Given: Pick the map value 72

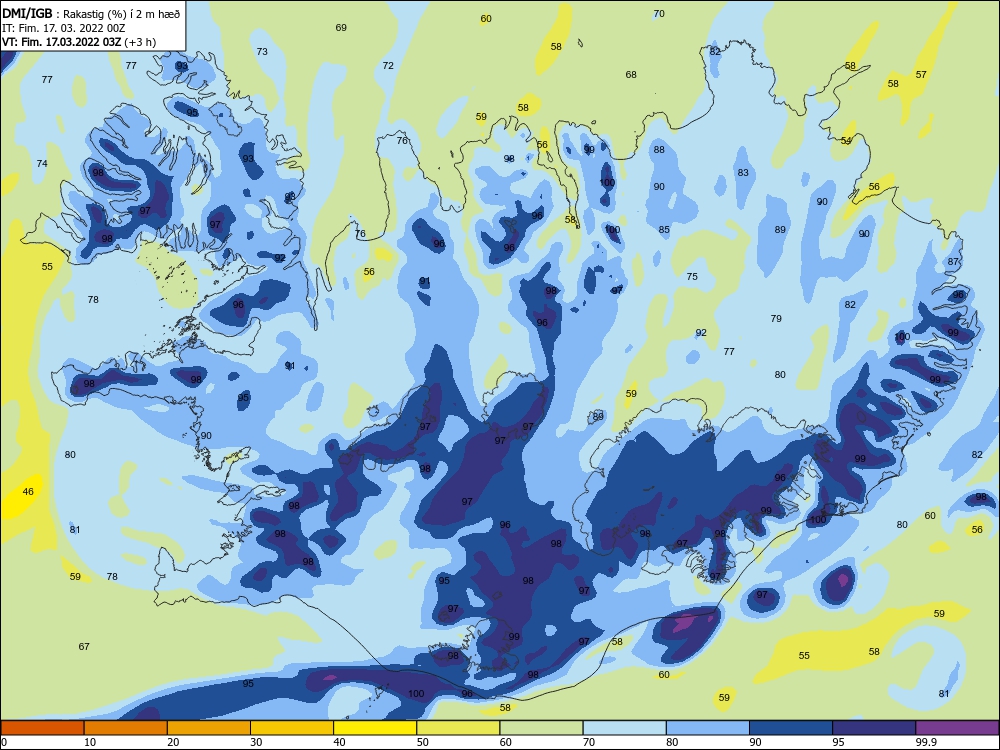Looking at the screenshot, I should (x=388, y=66).
